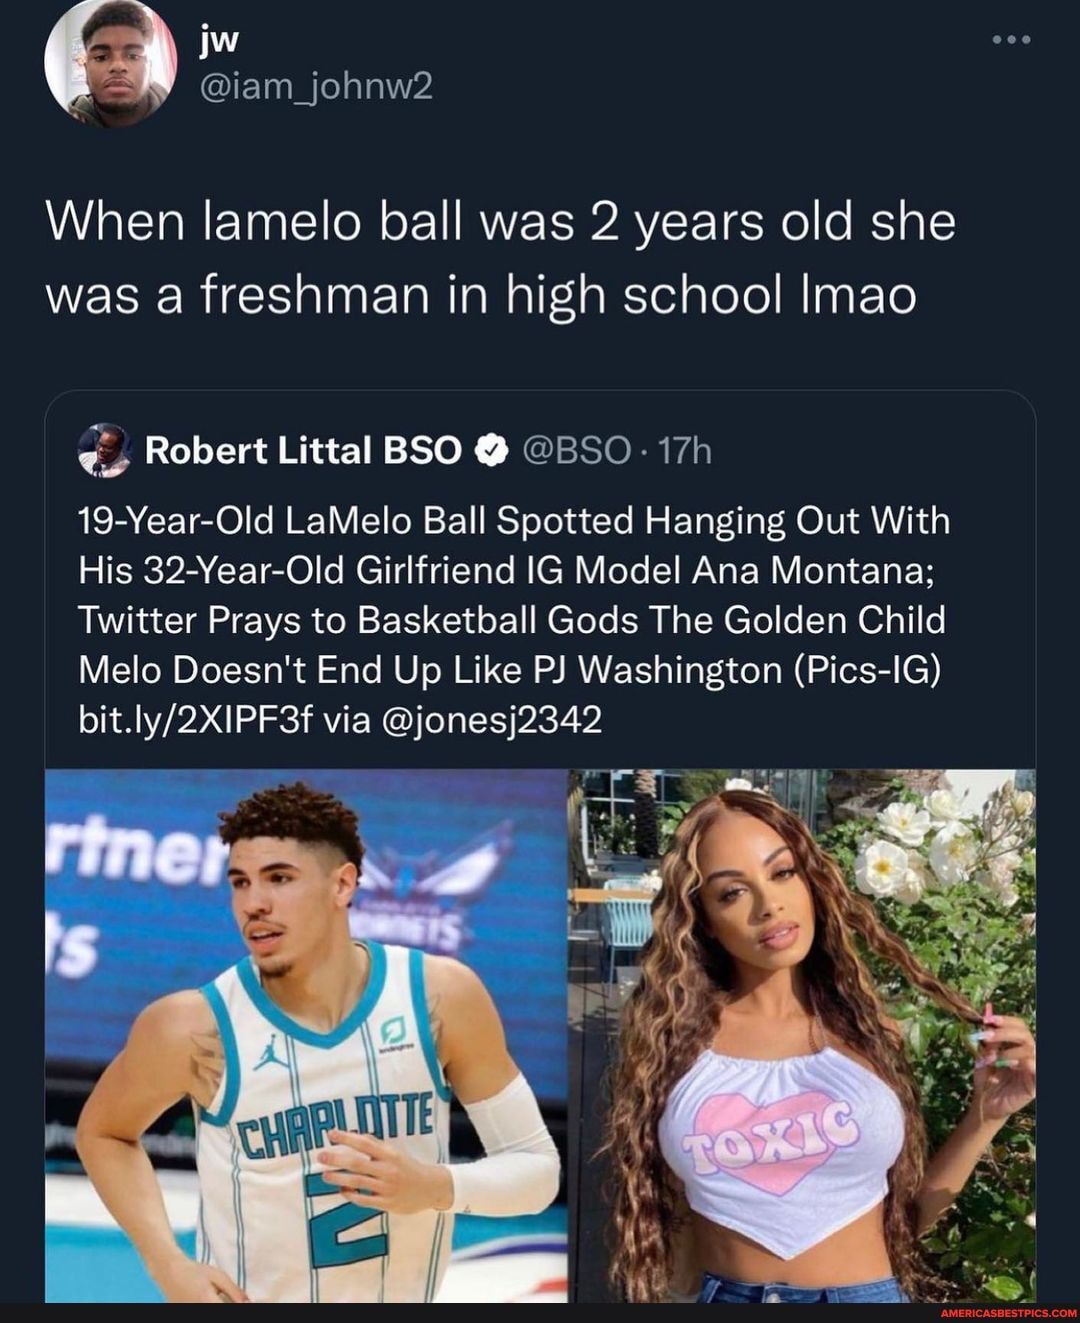The width and height of the screenshot is (1080, 1323).
Task: Open the @jonesj2342 mention
Action: pyautogui.click(x=494, y=719)
